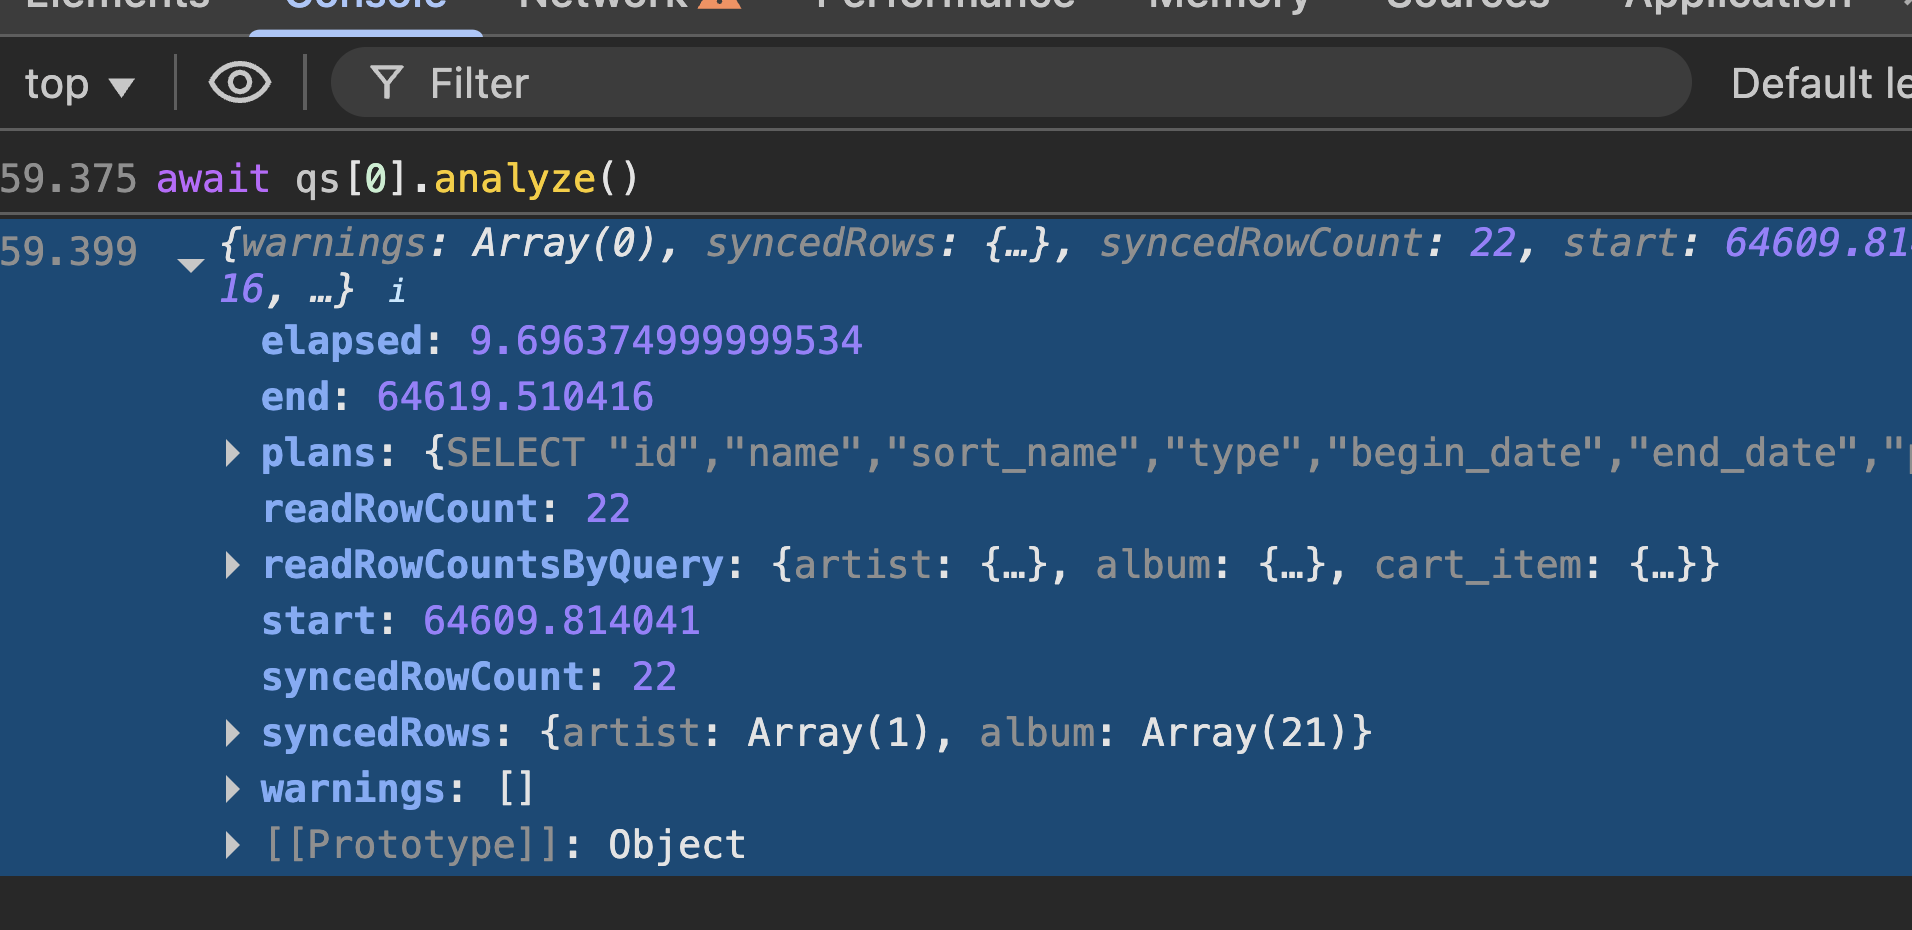Open the create live expression eye icon

pos(239,83)
